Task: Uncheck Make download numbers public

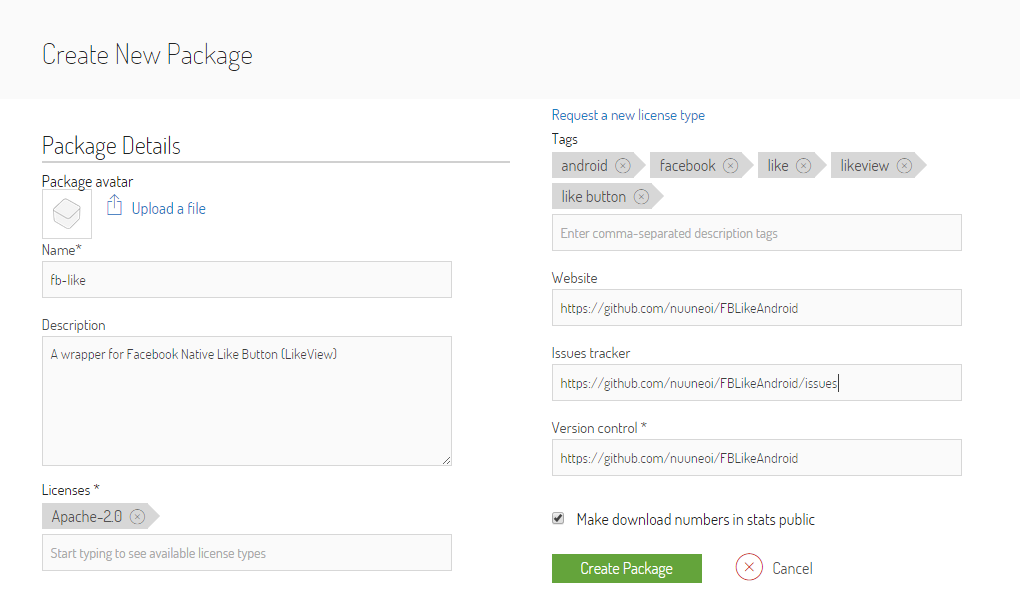Action: (x=558, y=519)
